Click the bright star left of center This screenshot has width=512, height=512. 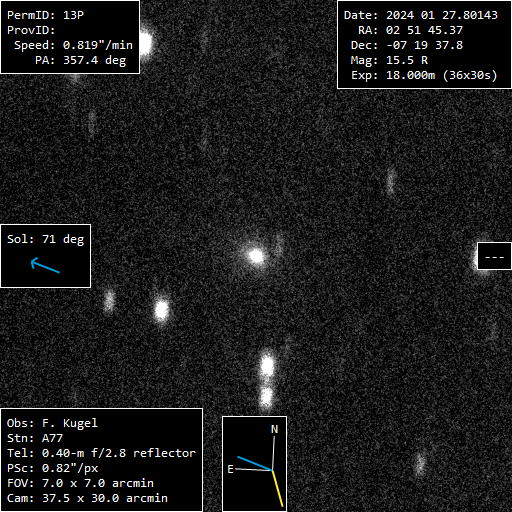click(162, 310)
